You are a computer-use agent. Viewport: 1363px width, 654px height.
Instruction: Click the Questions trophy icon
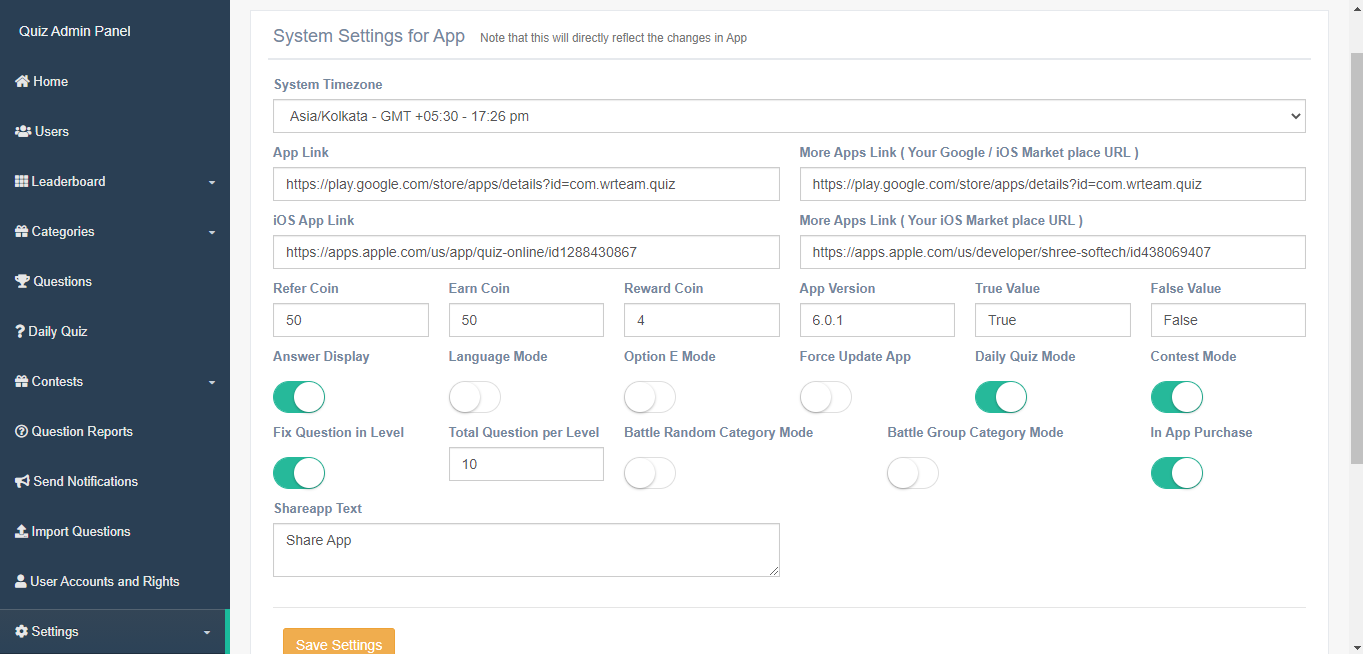[22, 281]
